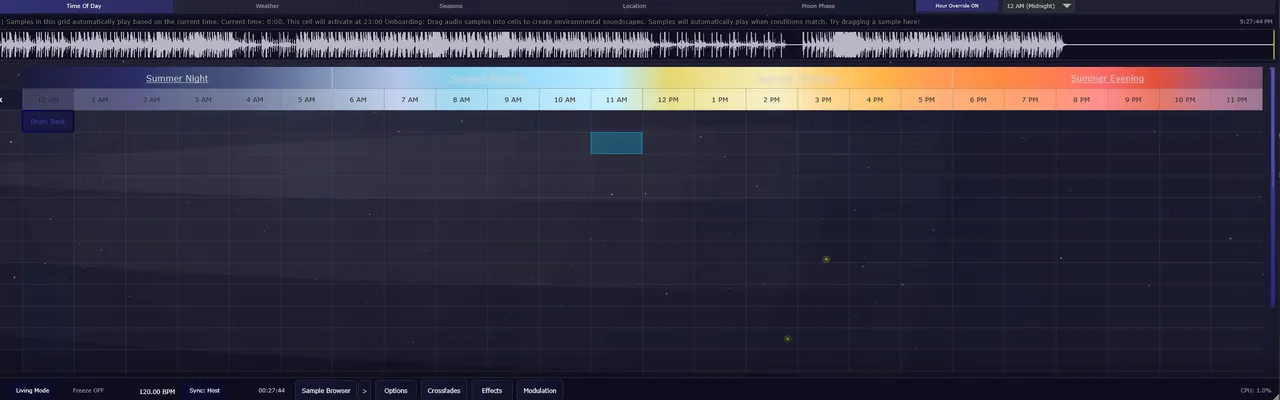Select the Drum Track sample cell

point(48,122)
